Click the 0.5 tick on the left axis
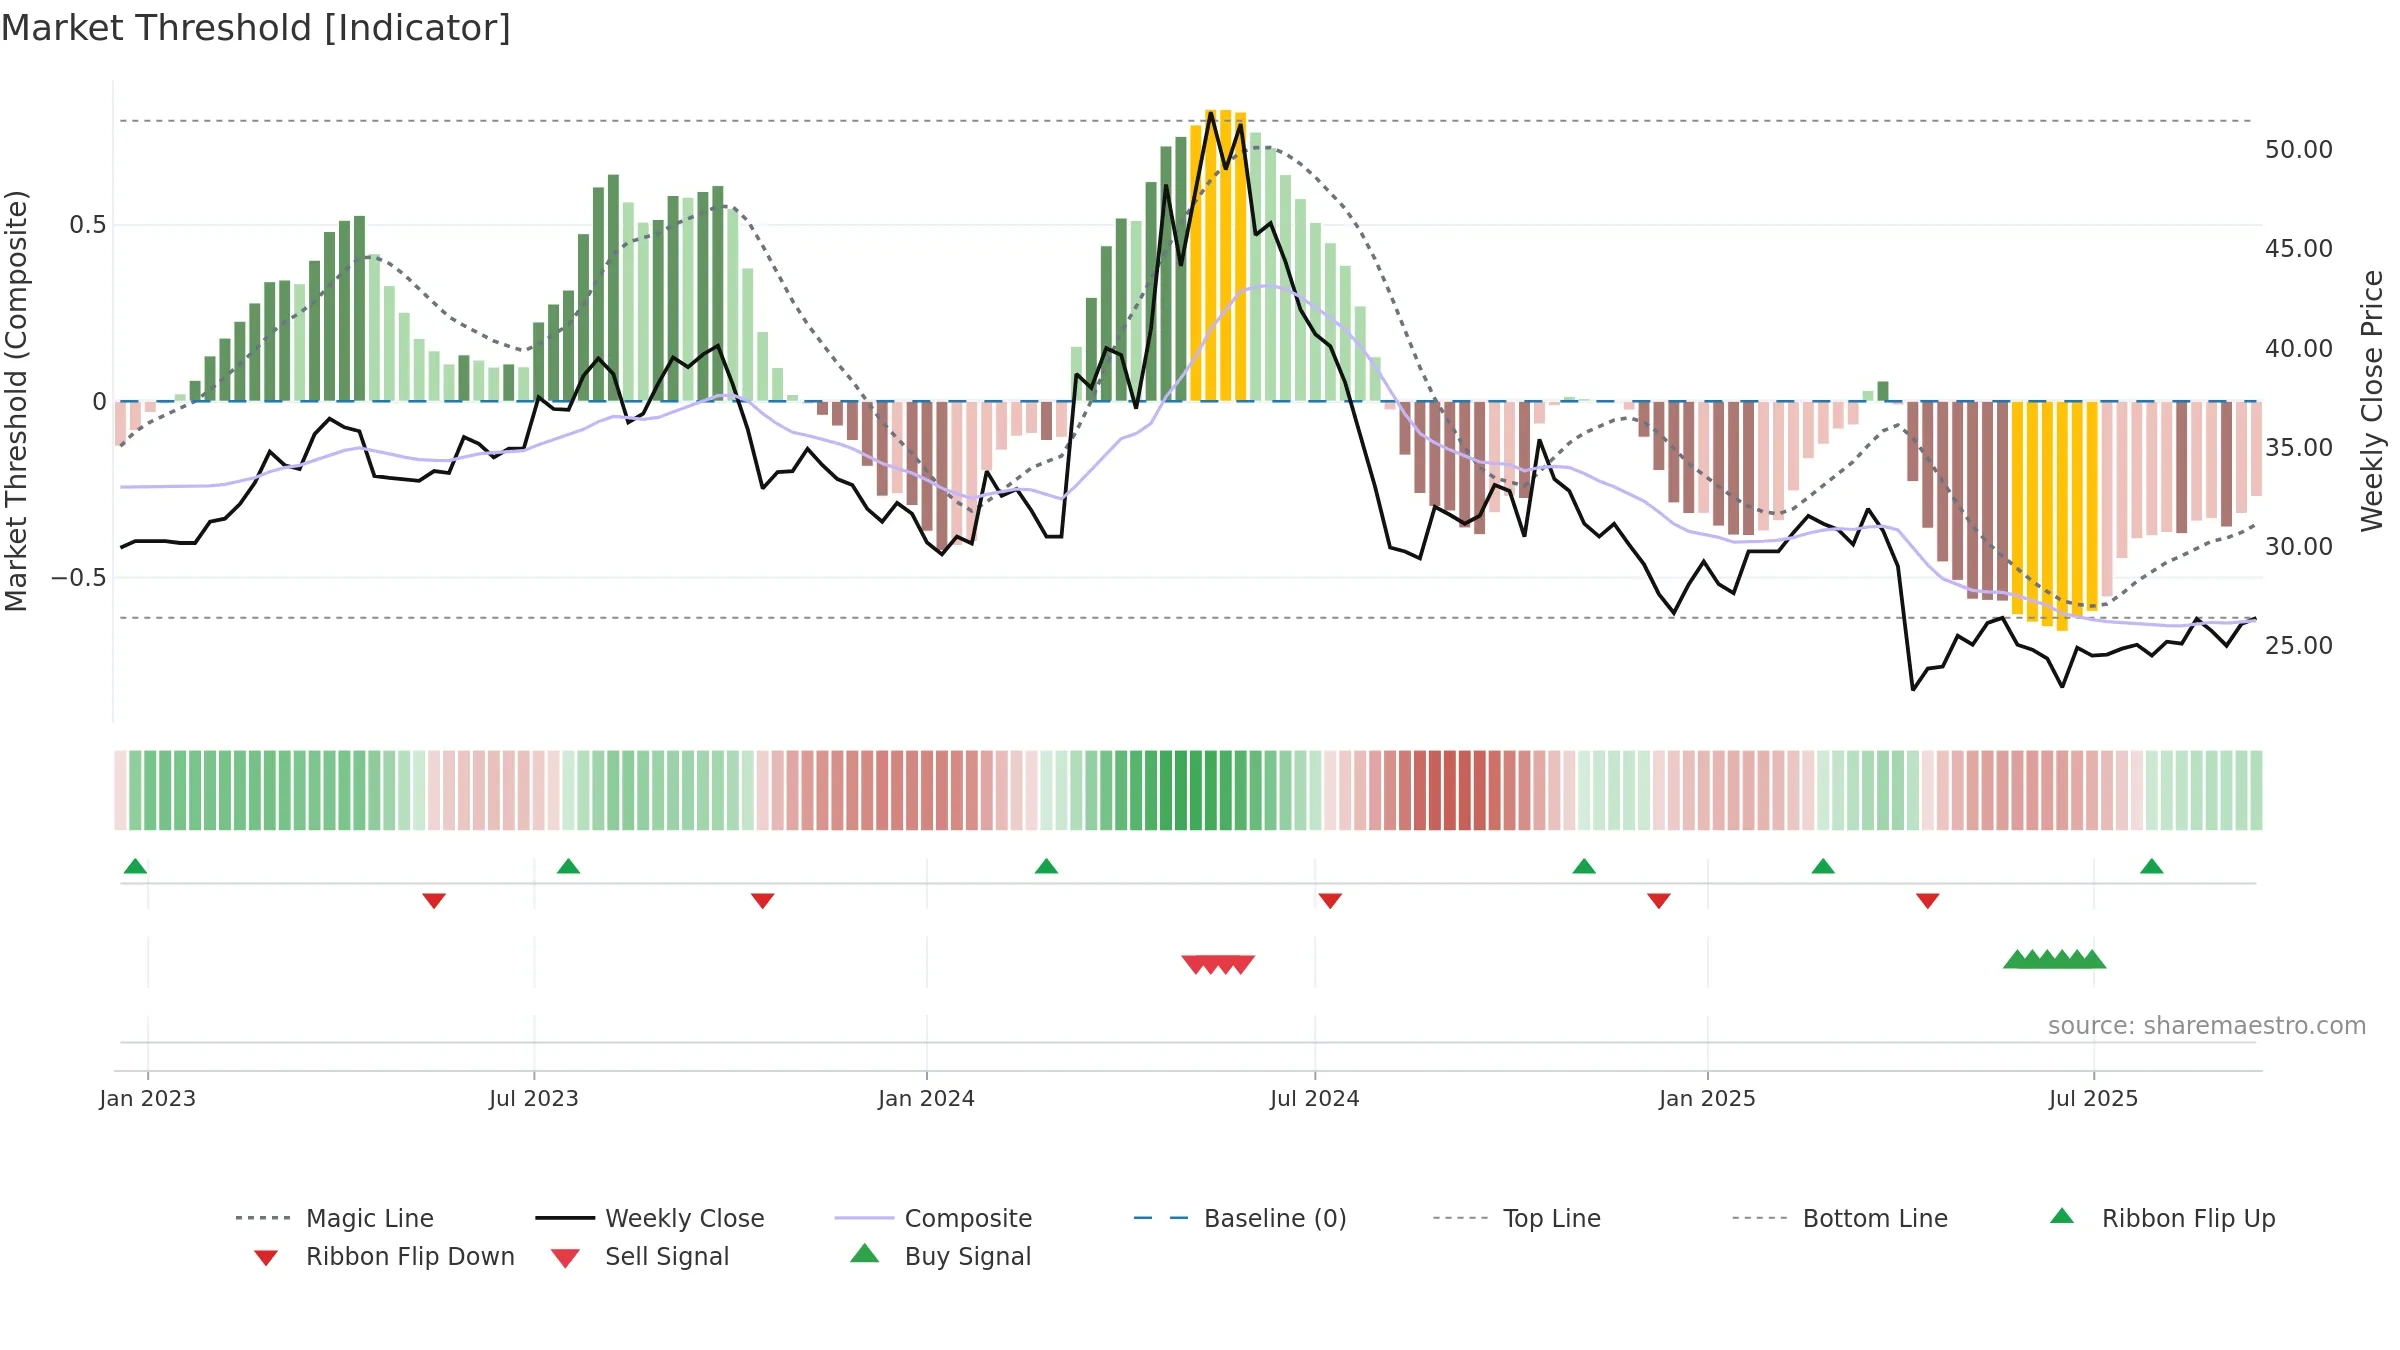Screen dimensions: 2400x1350 [x=88, y=225]
